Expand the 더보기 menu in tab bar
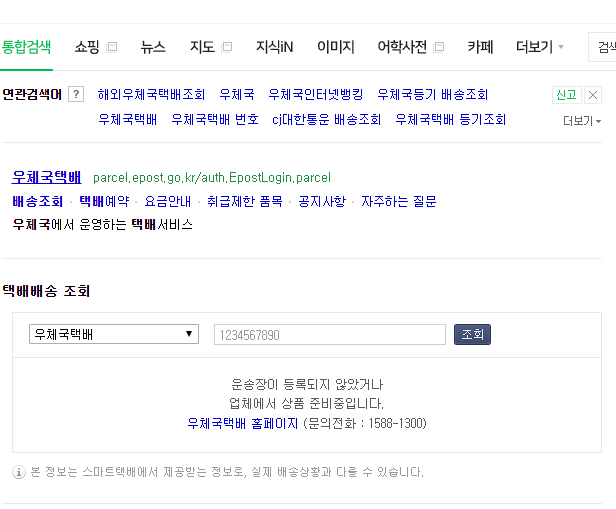Screen dimensions: 616x509 tap(539, 47)
